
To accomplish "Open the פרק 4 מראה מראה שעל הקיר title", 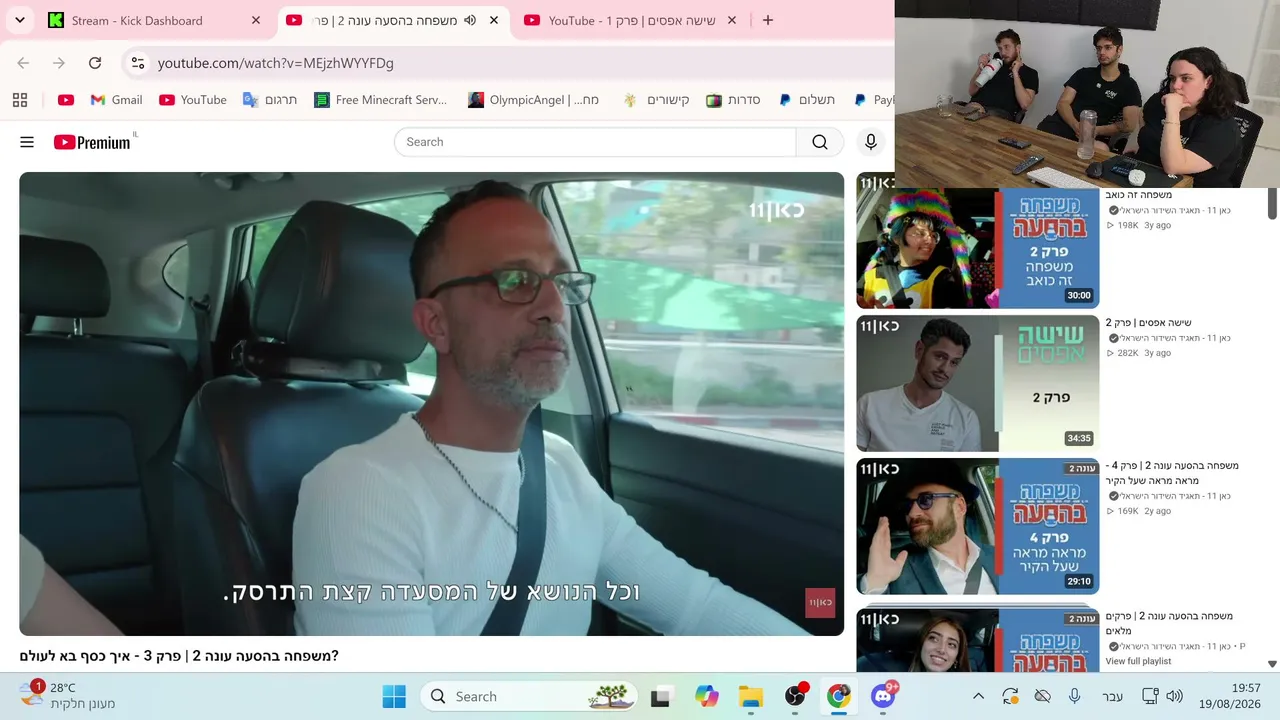I will [x=1172, y=473].
